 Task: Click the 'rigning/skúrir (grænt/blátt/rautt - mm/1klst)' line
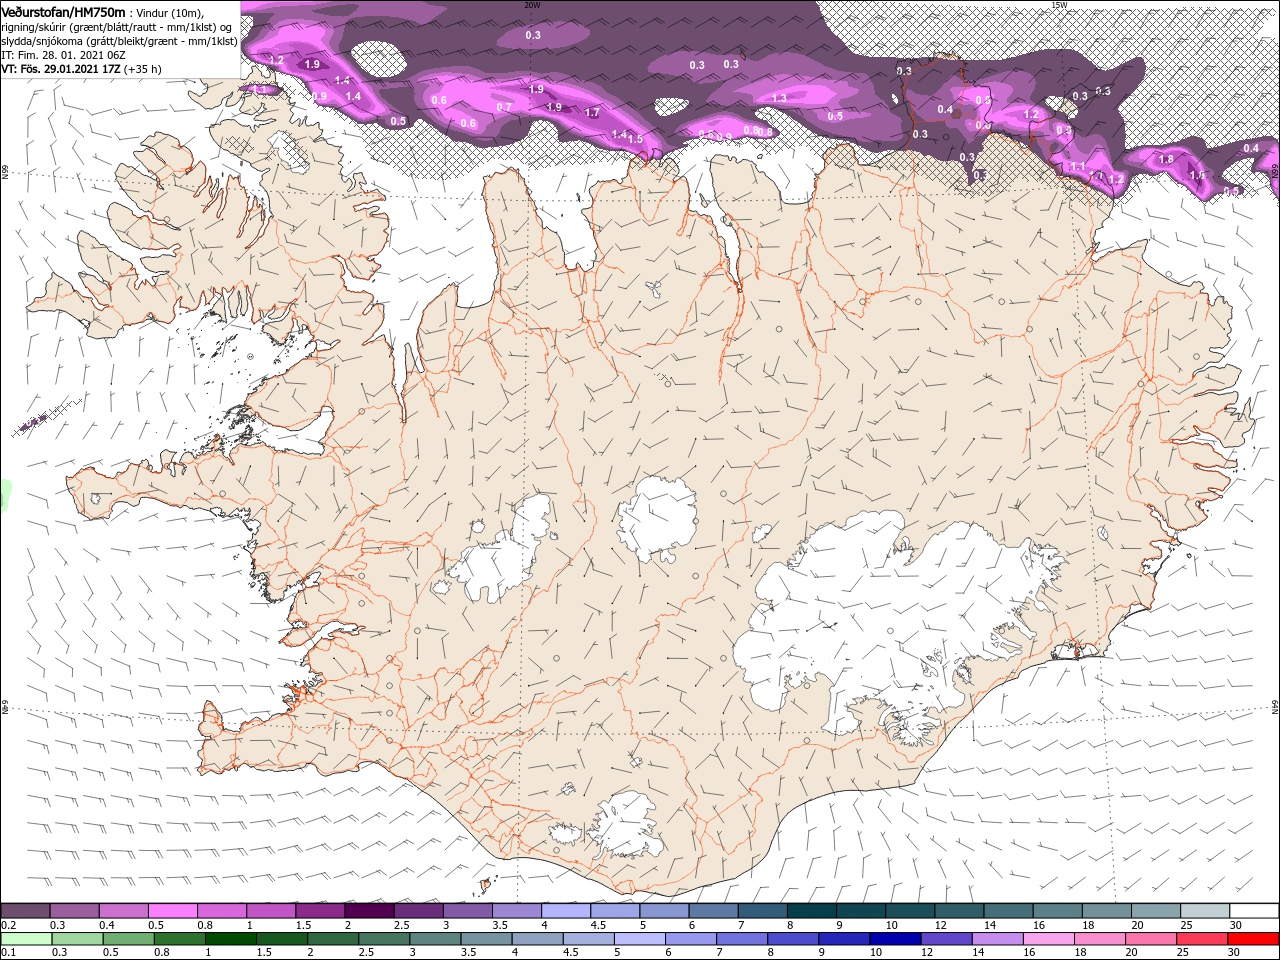tap(116, 27)
